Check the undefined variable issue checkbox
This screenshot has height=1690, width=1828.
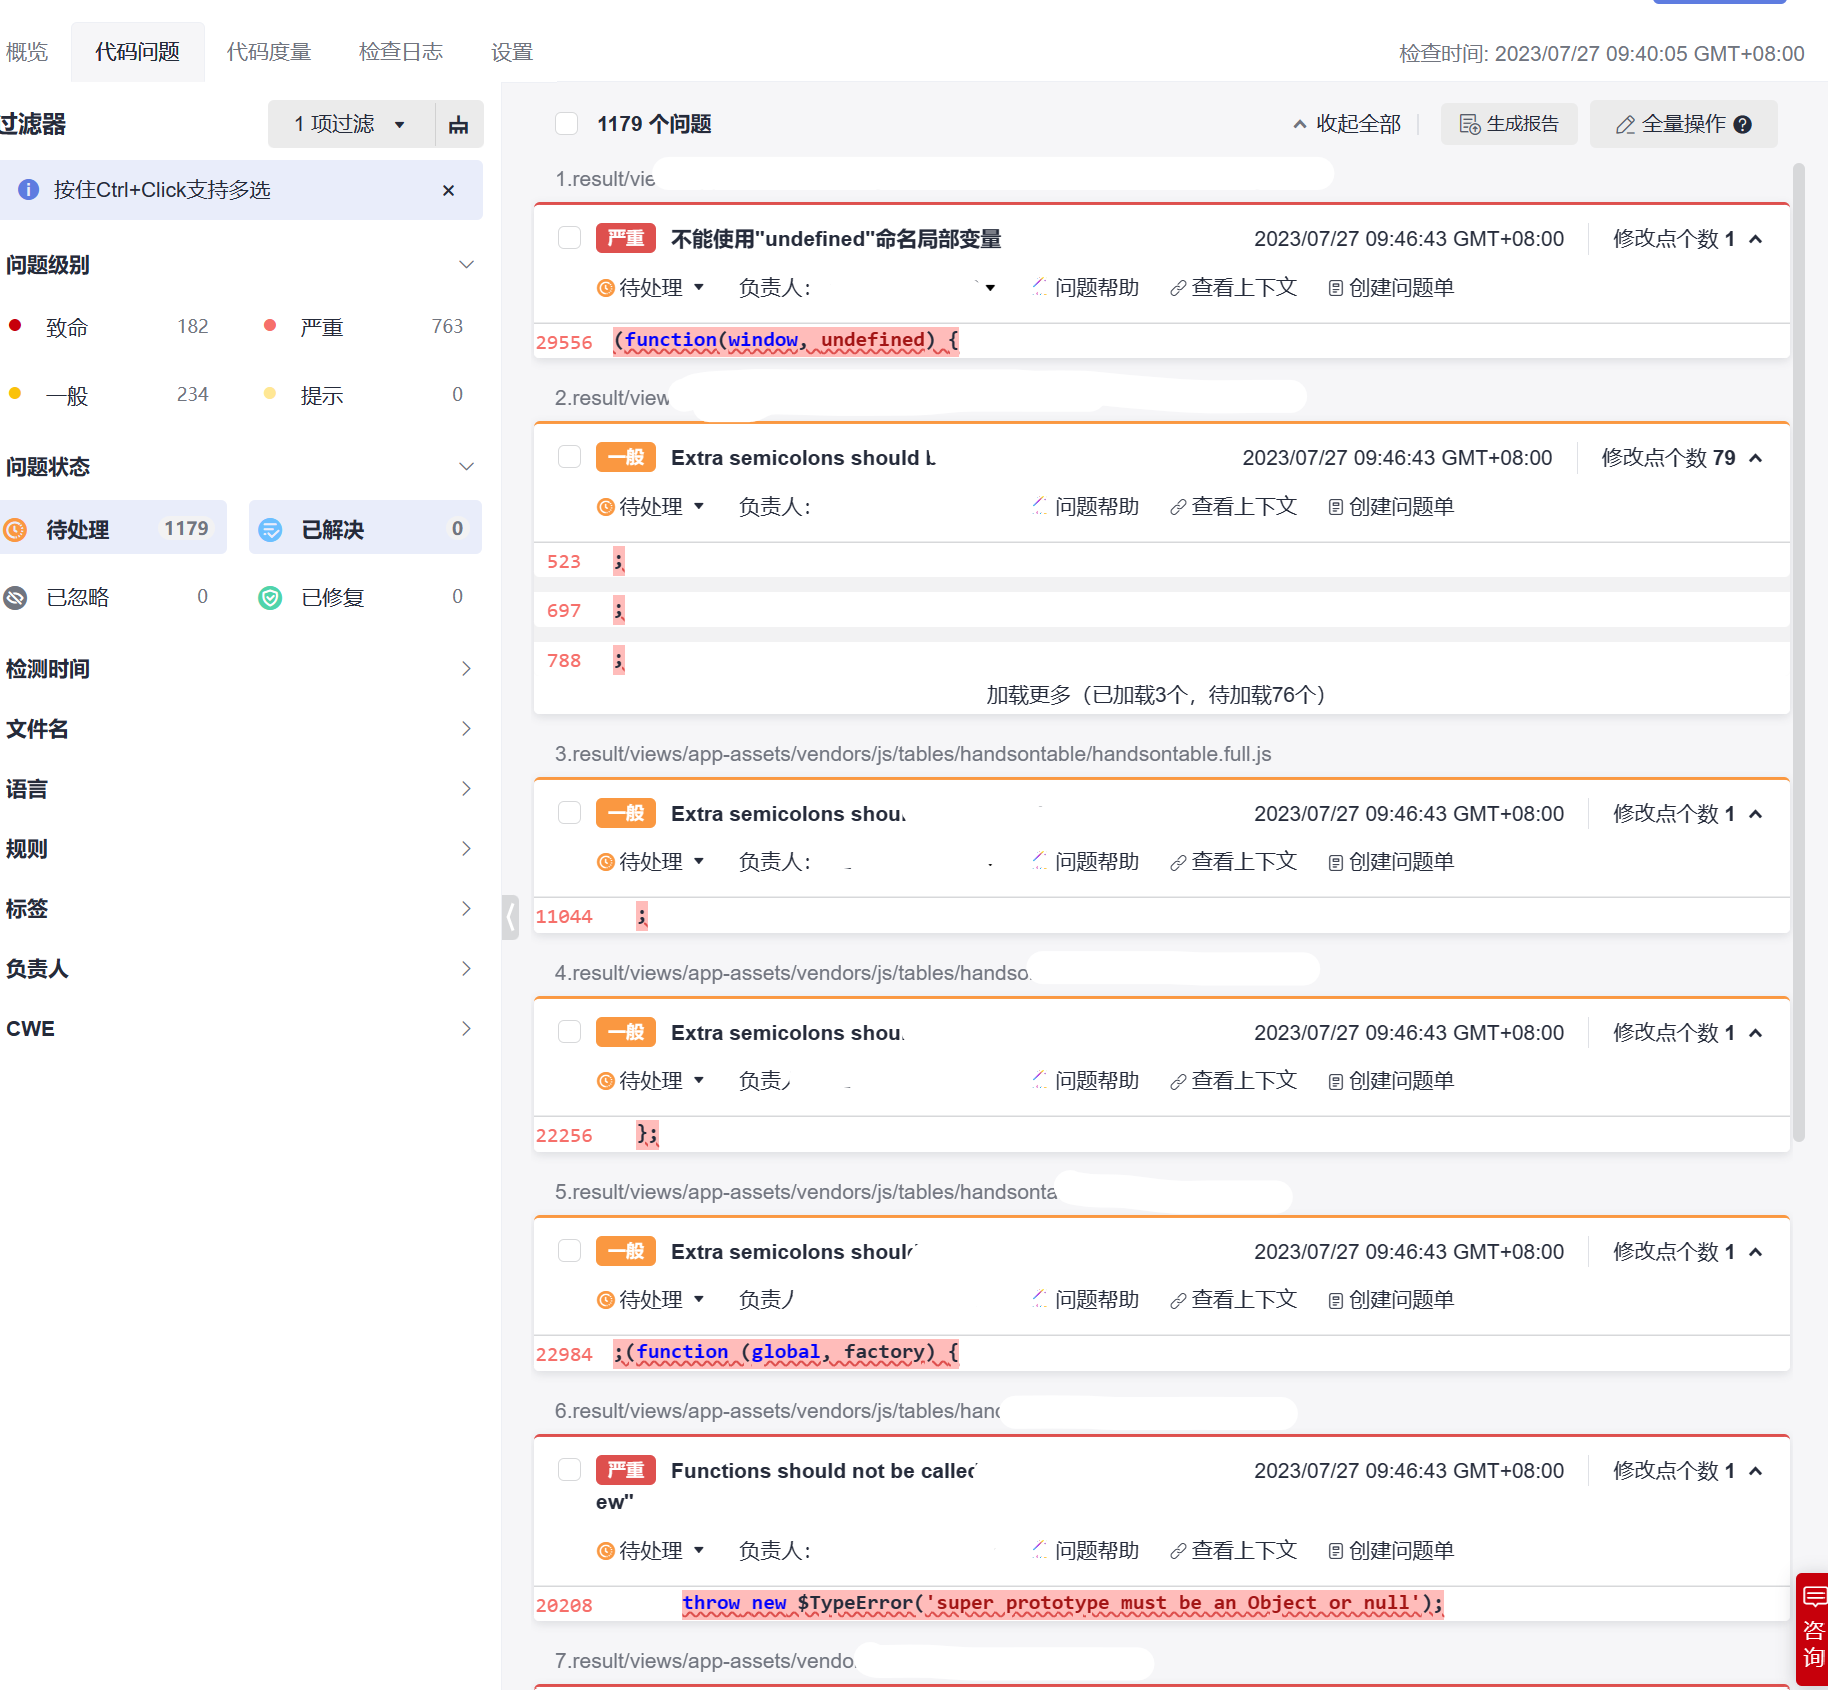click(x=569, y=238)
